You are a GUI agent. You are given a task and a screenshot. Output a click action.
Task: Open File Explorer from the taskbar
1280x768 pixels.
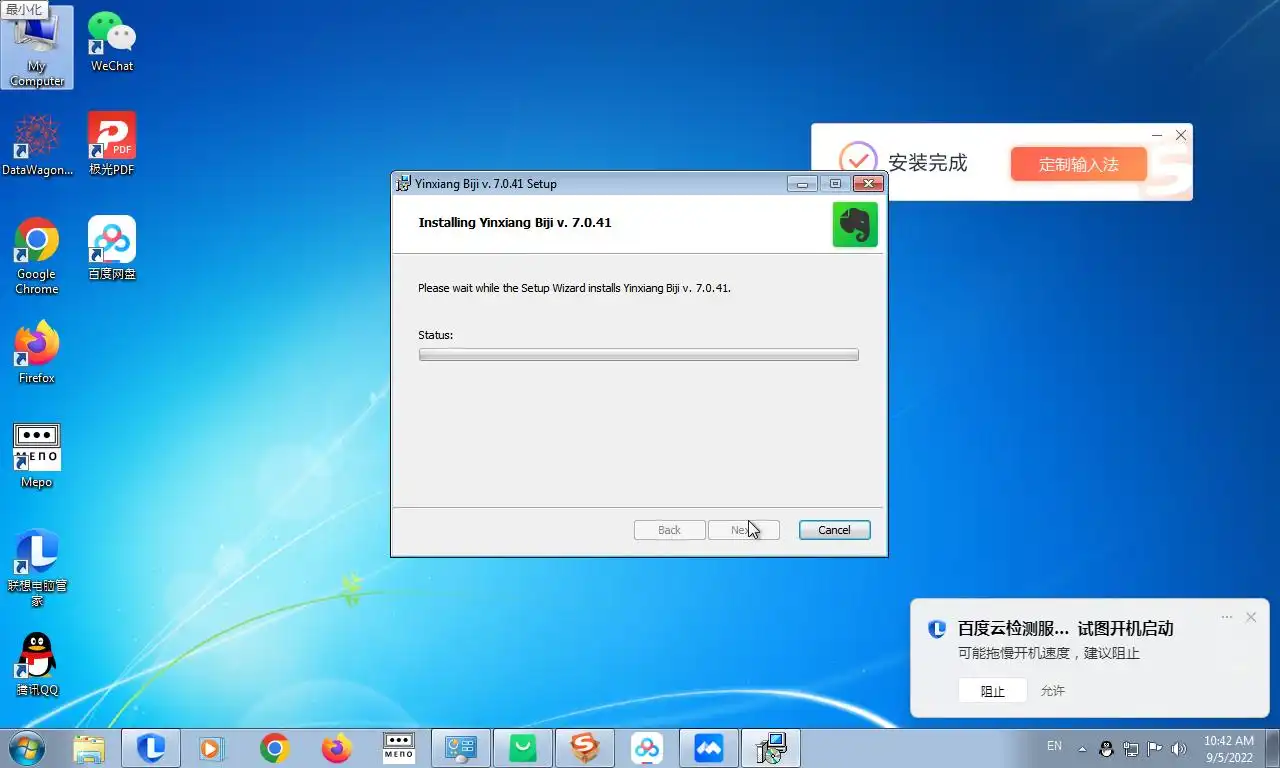click(x=89, y=748)
